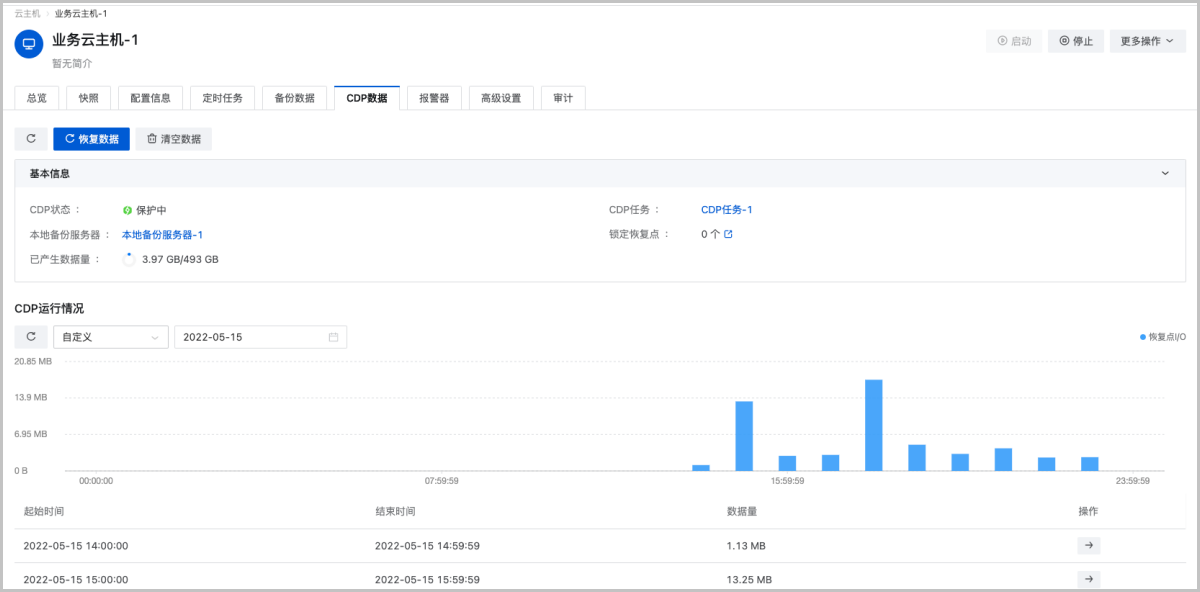
Task: Switch to the 备份数据 tab
Action: pos(294,97)
